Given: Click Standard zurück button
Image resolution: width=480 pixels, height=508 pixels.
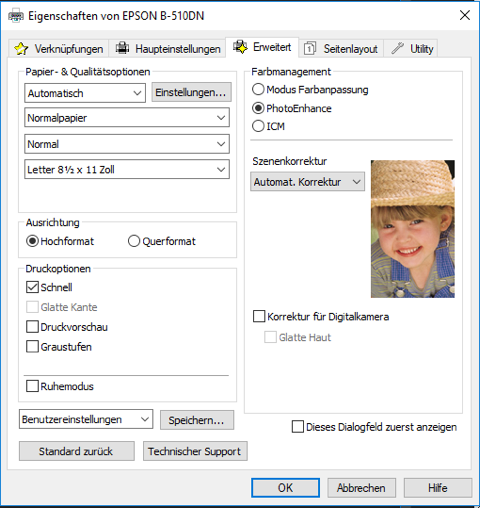Looking at the screenshot, I should [x=77, y=451].
